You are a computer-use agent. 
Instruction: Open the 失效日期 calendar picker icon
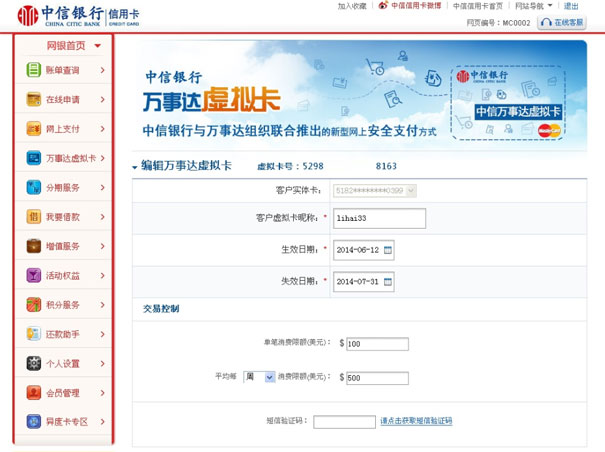click(388, 281)
